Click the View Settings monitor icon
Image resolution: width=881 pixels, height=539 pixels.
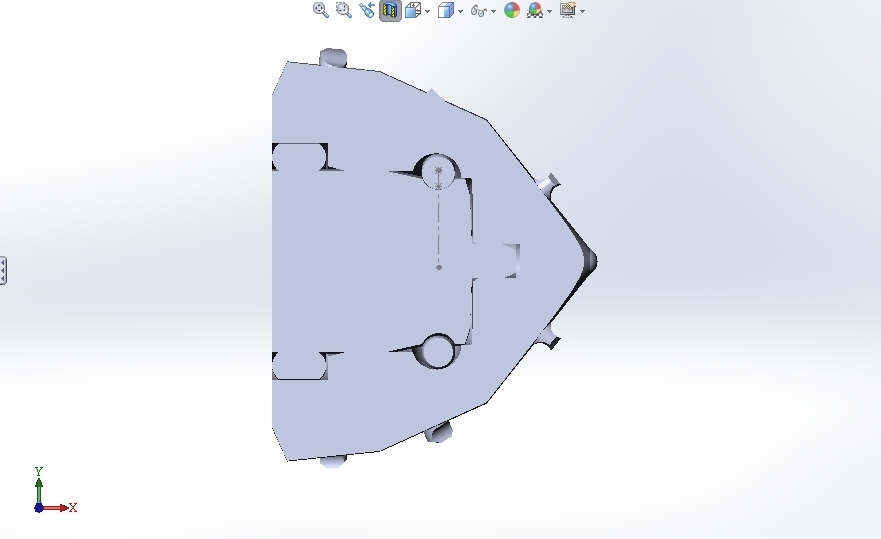point(568,10)
